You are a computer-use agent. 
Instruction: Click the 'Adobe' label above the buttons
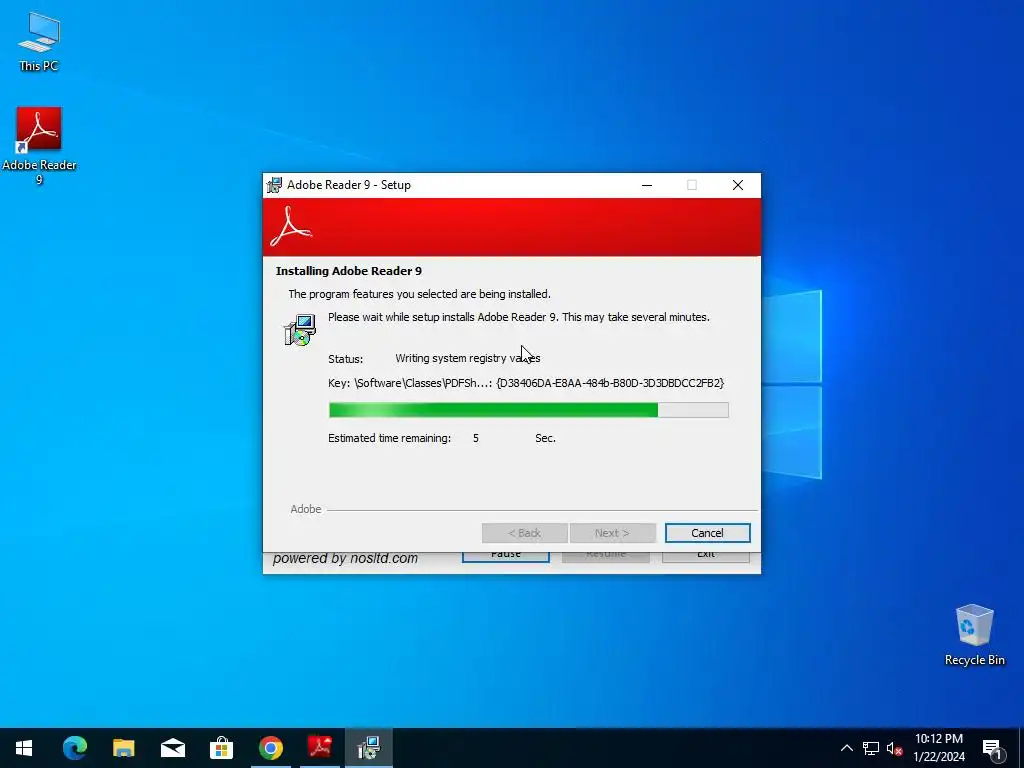306,509
